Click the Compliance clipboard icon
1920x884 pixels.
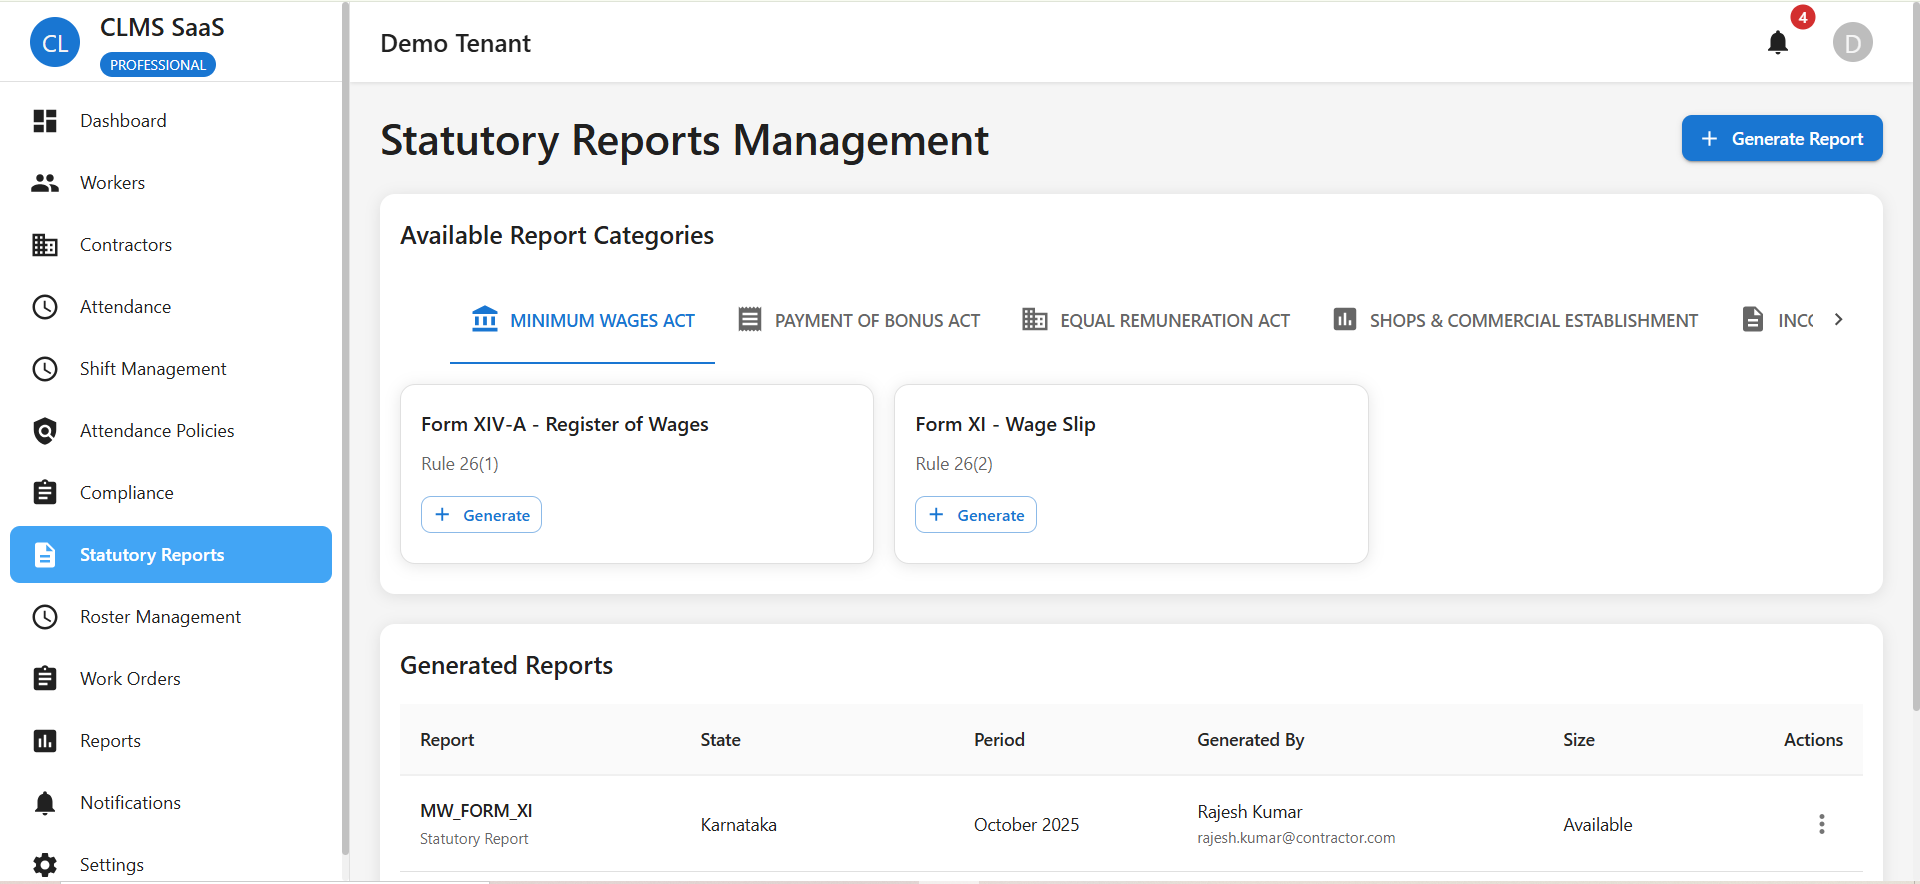pyautogui.click(x=45, y=493)
